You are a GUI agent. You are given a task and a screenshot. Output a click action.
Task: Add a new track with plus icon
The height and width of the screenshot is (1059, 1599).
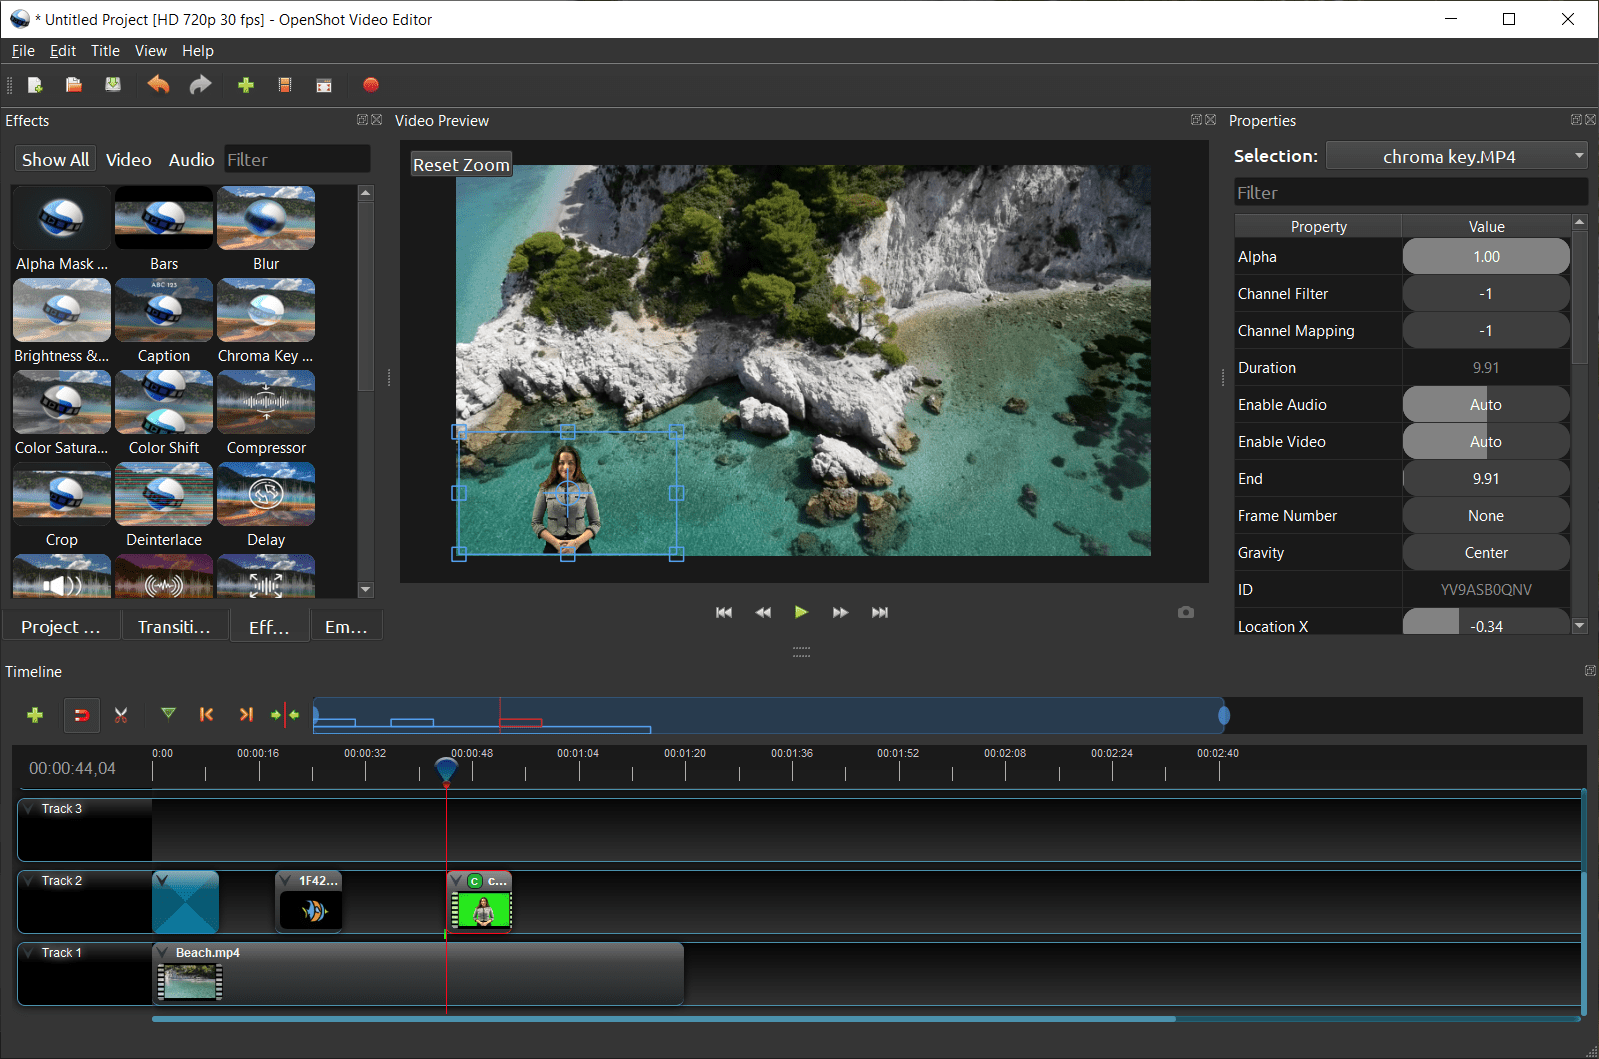tap(35, 715)
